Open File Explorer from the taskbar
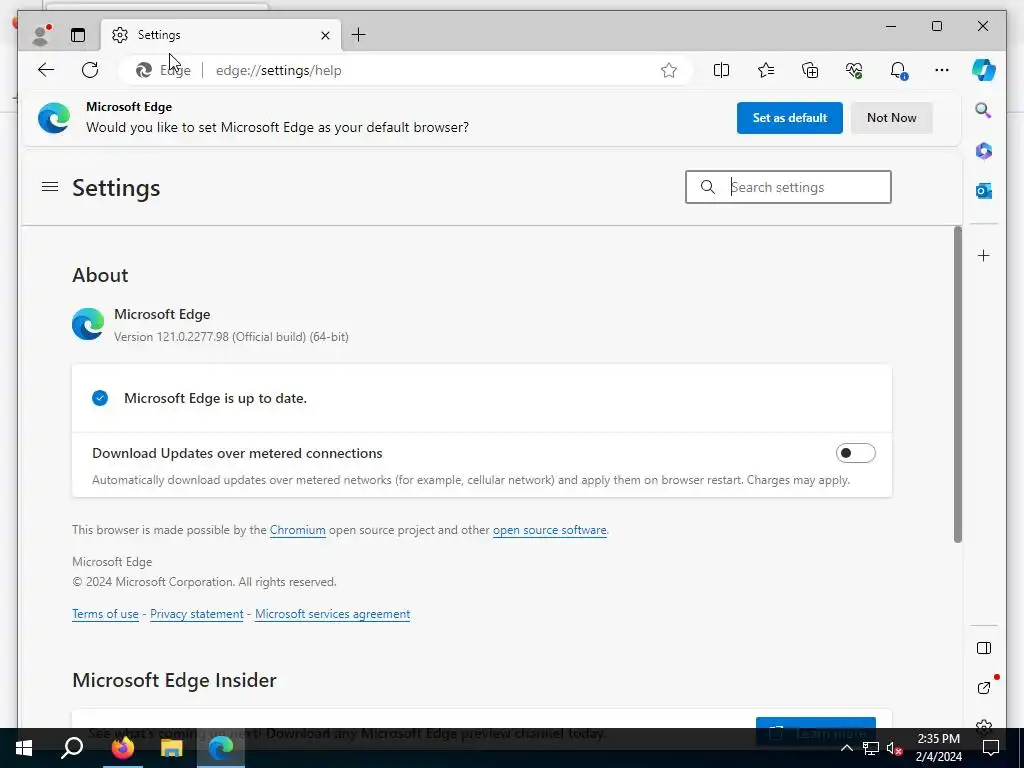 pos(172,748)
